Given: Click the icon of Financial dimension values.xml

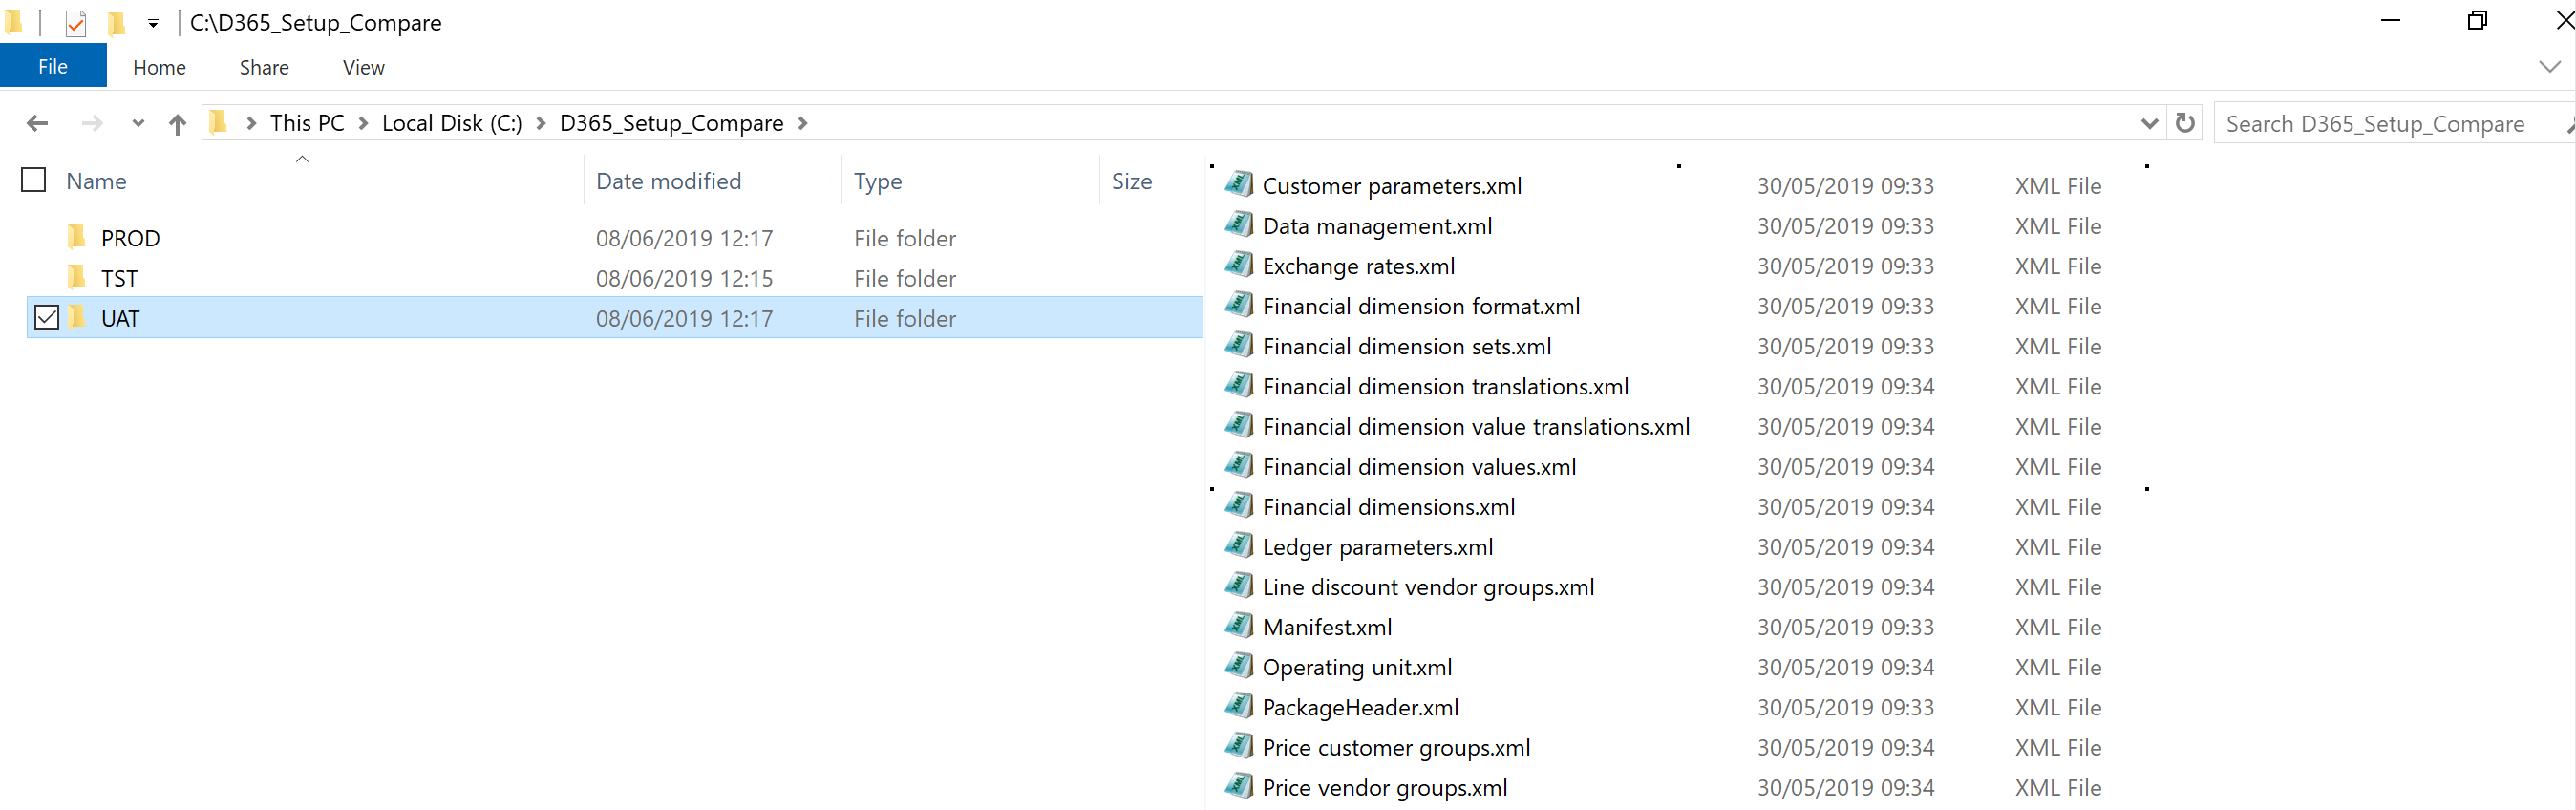Looking at the screenshot, I should click(1239, 464).
